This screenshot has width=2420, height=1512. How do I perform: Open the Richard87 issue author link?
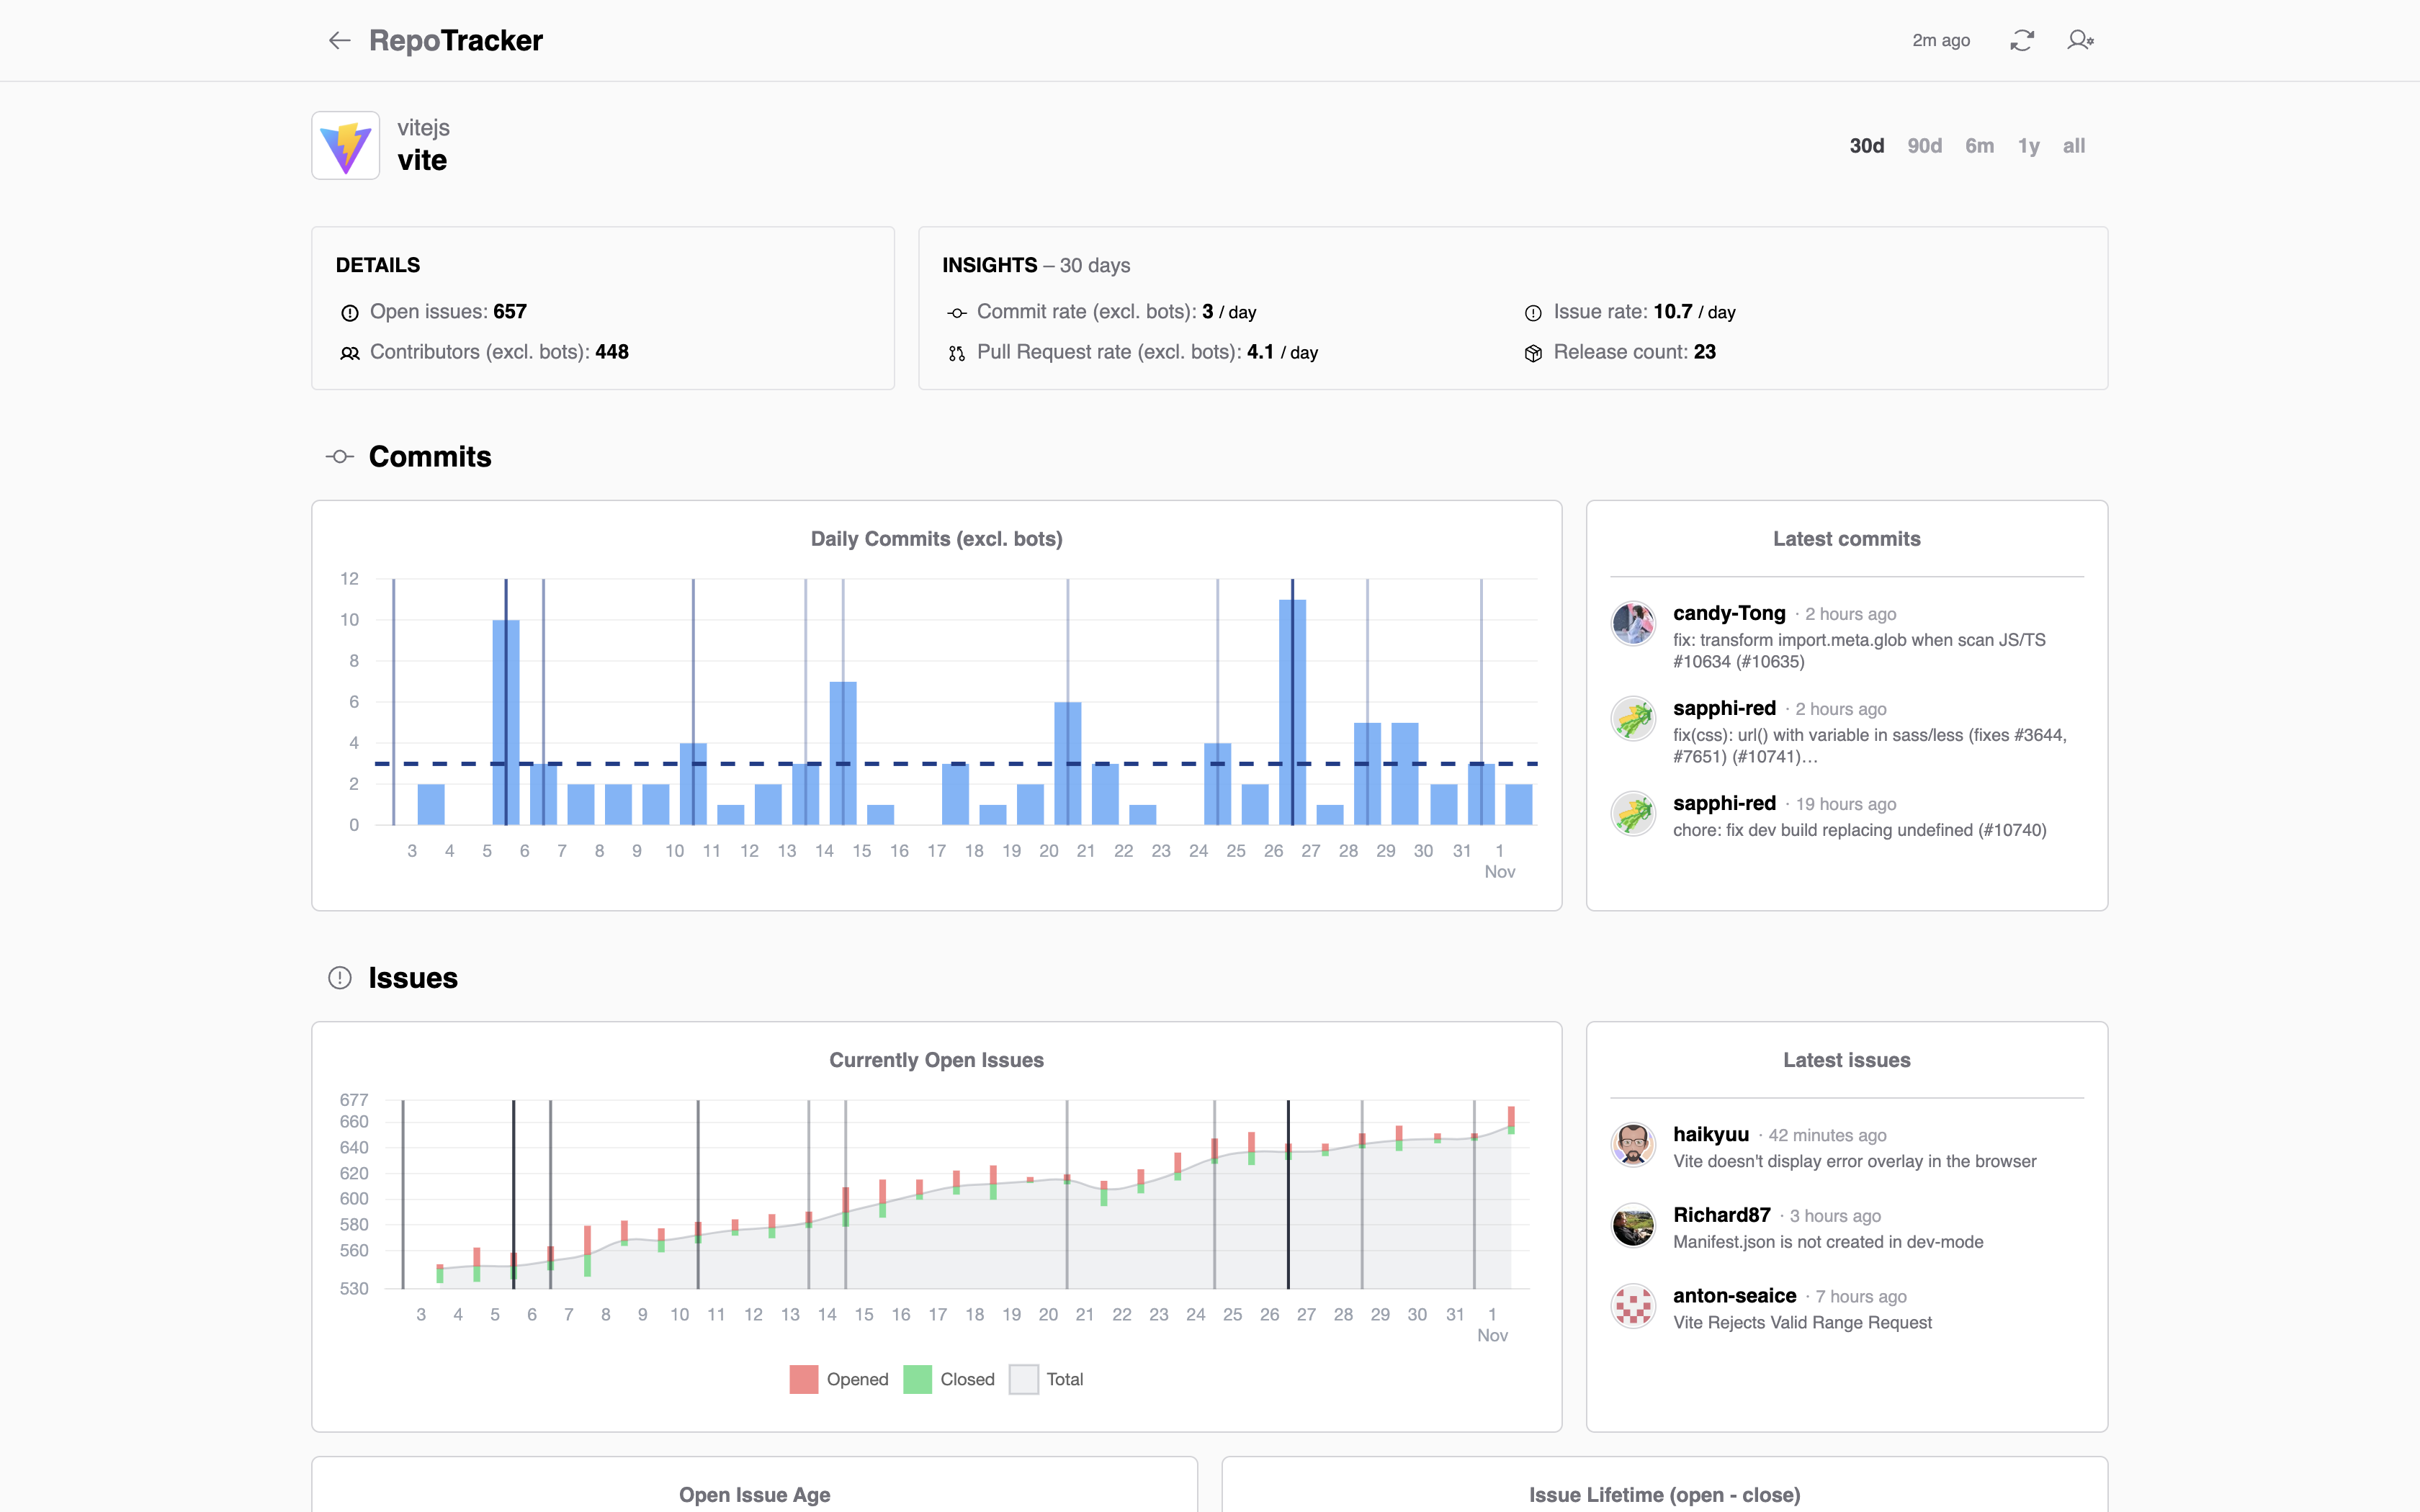tap(1721, 1215)
